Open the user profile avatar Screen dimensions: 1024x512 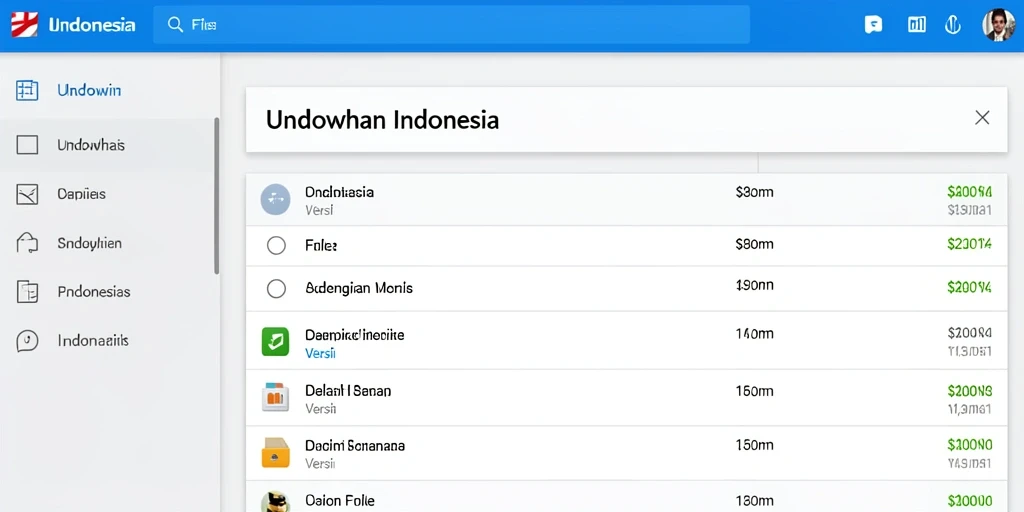(x=999, y=25)
